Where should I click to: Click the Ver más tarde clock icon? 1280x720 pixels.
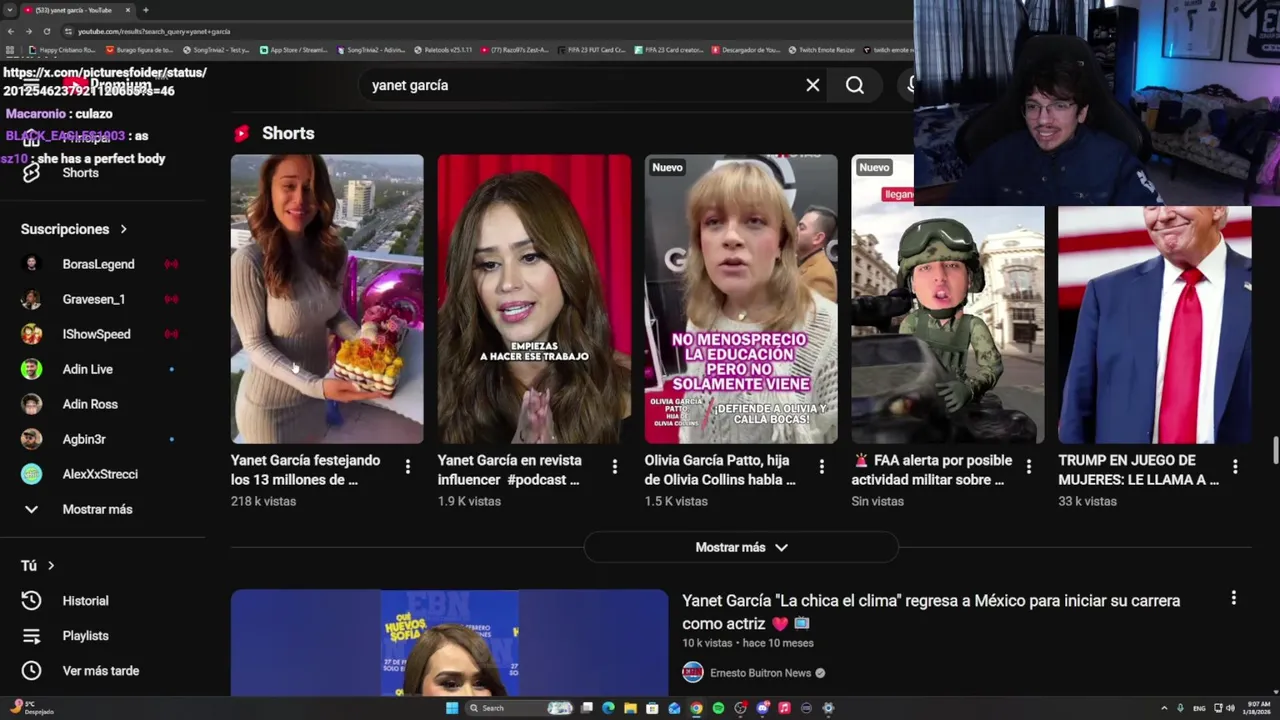coord(32,671)
